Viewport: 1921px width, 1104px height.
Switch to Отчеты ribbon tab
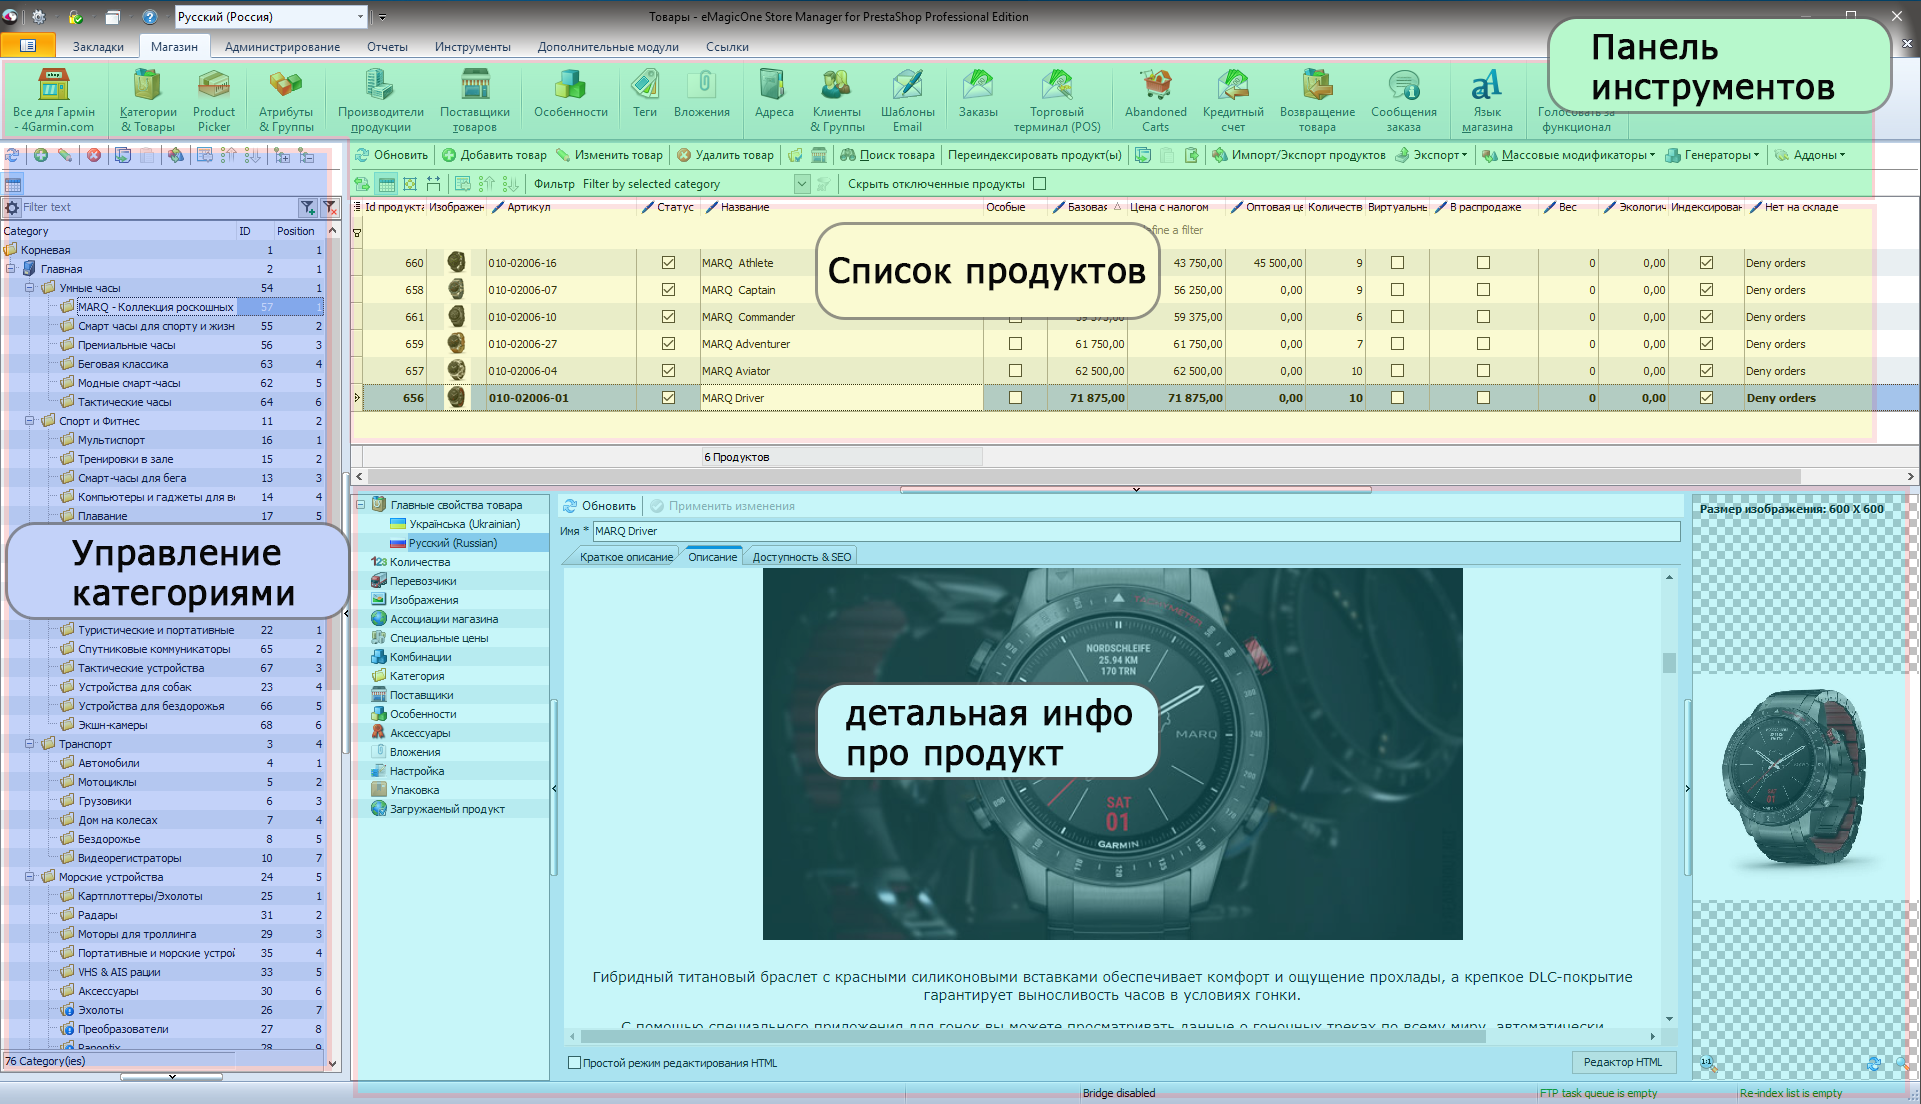click(387, 47)
